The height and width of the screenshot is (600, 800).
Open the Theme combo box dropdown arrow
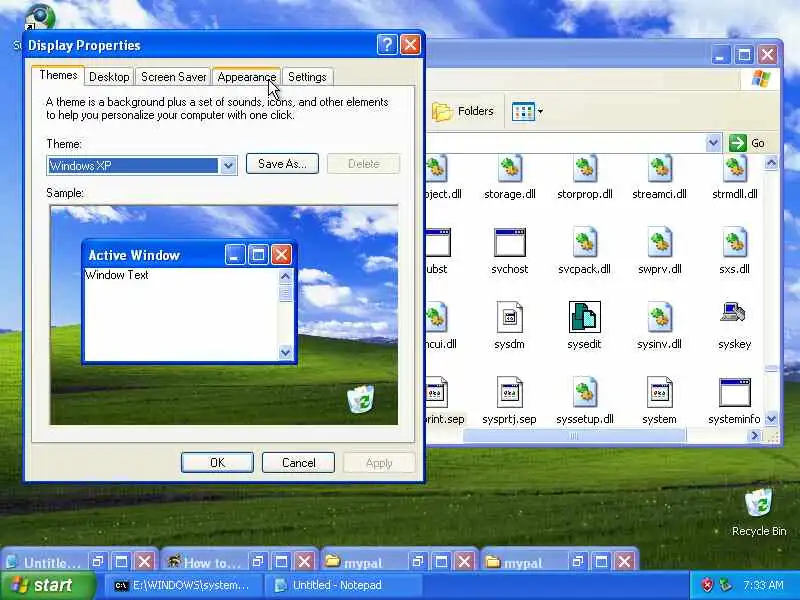point(228,165)
